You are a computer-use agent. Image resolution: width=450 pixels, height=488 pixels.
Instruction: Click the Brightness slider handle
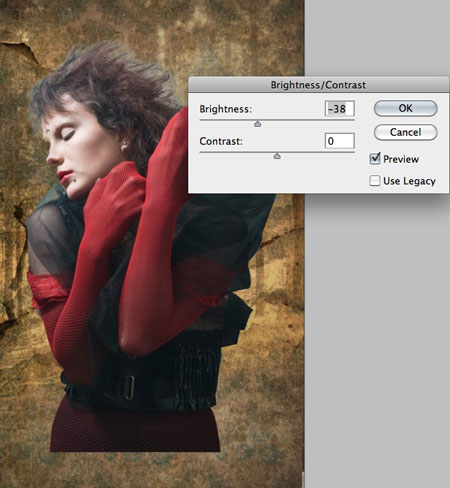(257, 124)
